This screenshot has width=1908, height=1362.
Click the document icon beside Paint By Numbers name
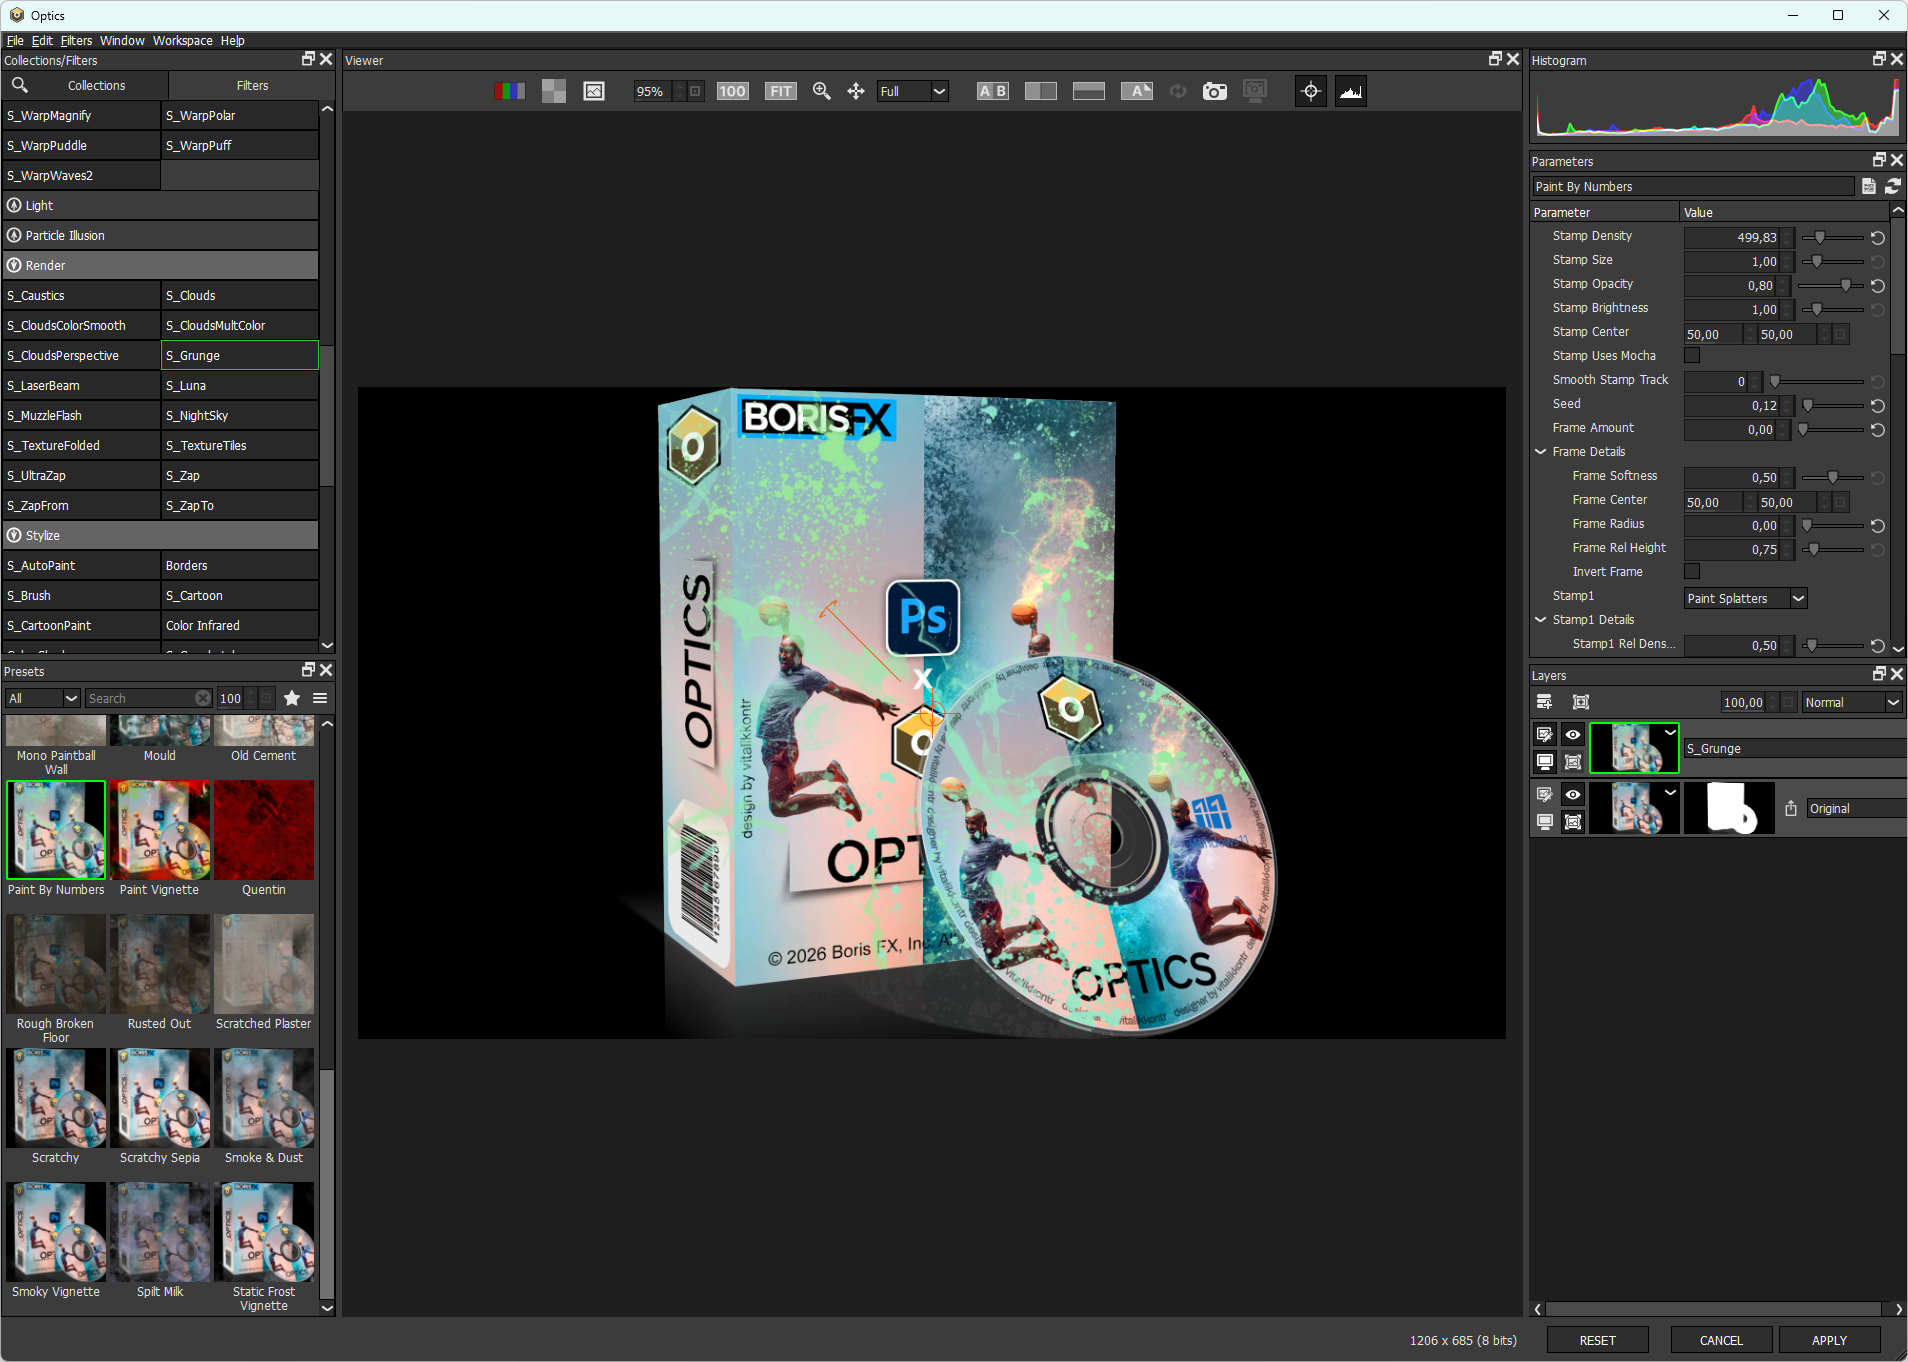click(1868, 186)
